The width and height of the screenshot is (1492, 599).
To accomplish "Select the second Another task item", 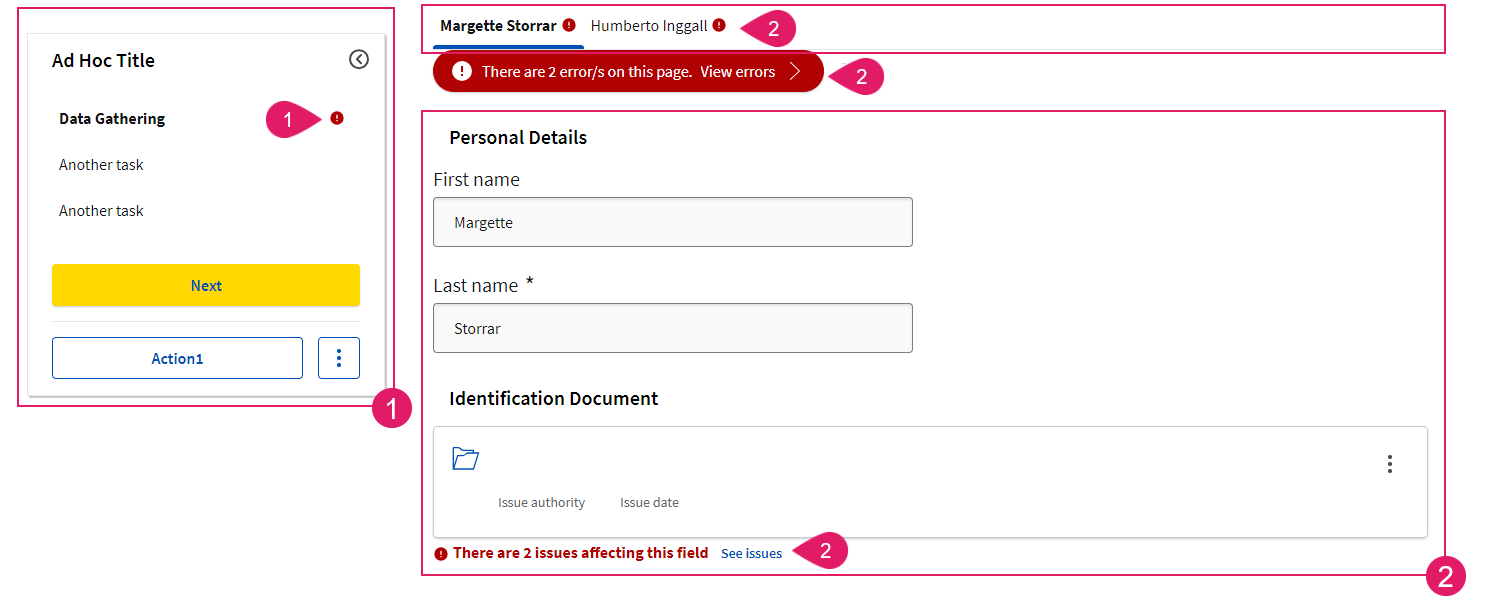I will pos(101,211).
